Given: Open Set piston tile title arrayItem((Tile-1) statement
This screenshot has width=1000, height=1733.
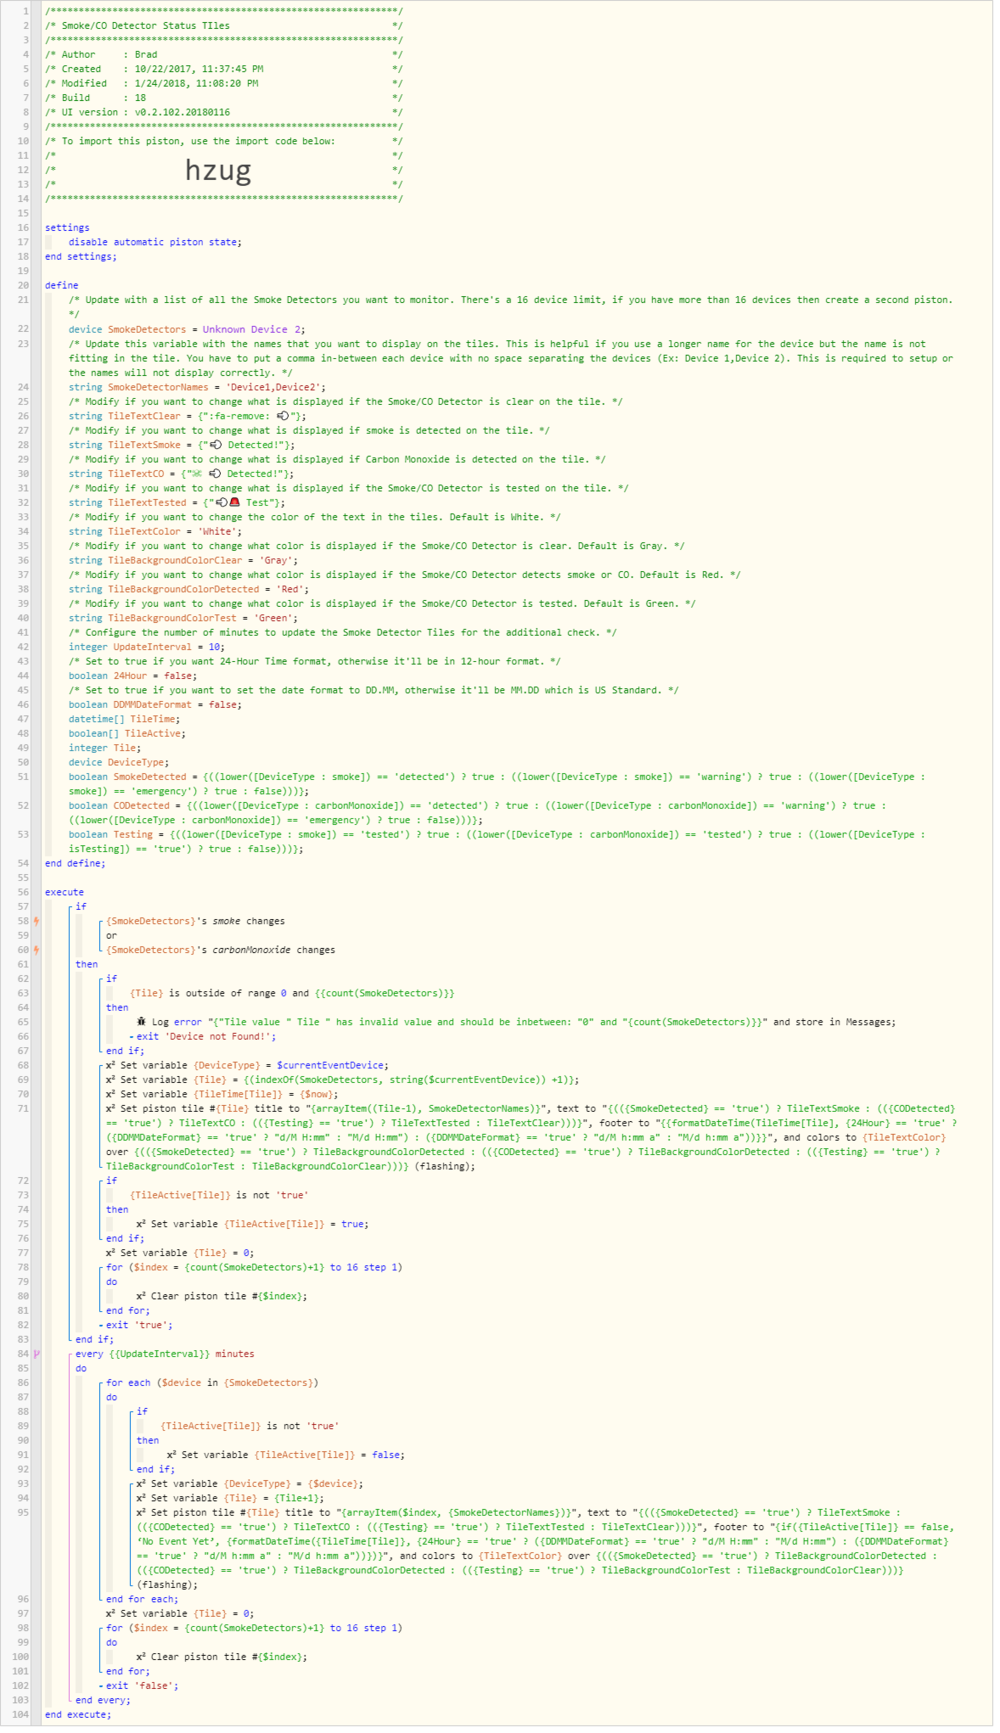Looking at the screenshot, I should (x=531, y=1140).
